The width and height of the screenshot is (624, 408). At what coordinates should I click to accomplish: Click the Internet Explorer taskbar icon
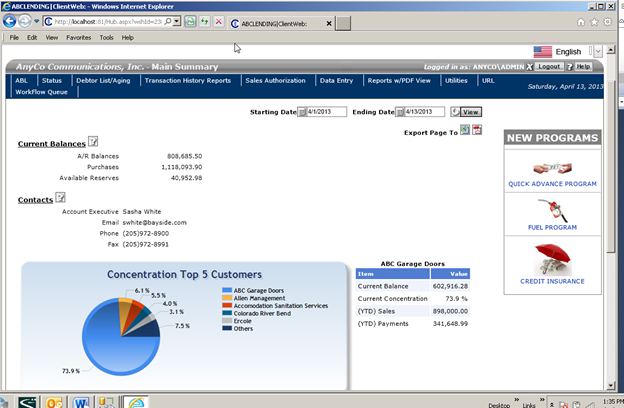tap(136, 402)
